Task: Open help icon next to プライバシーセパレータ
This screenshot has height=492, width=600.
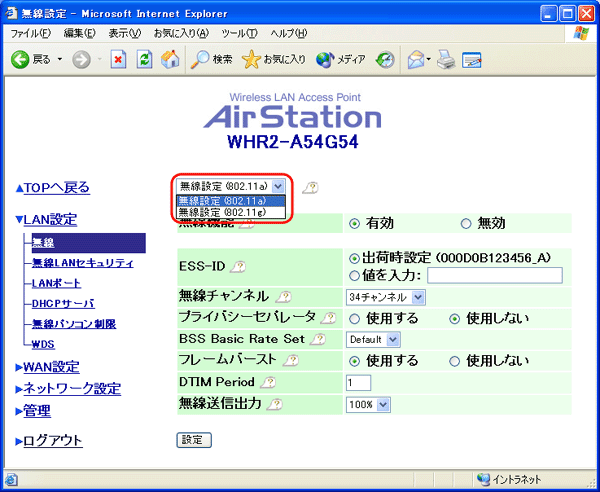Action: [328, 318]
